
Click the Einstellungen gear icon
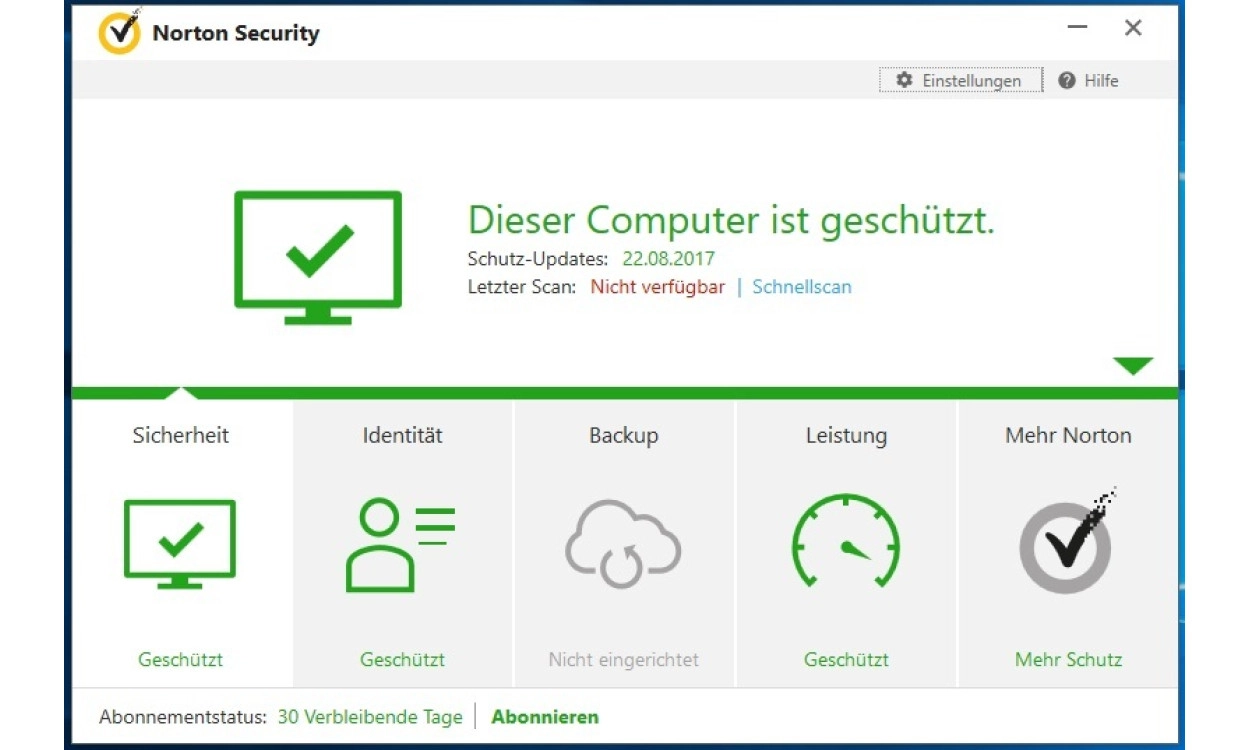[904, 80]
